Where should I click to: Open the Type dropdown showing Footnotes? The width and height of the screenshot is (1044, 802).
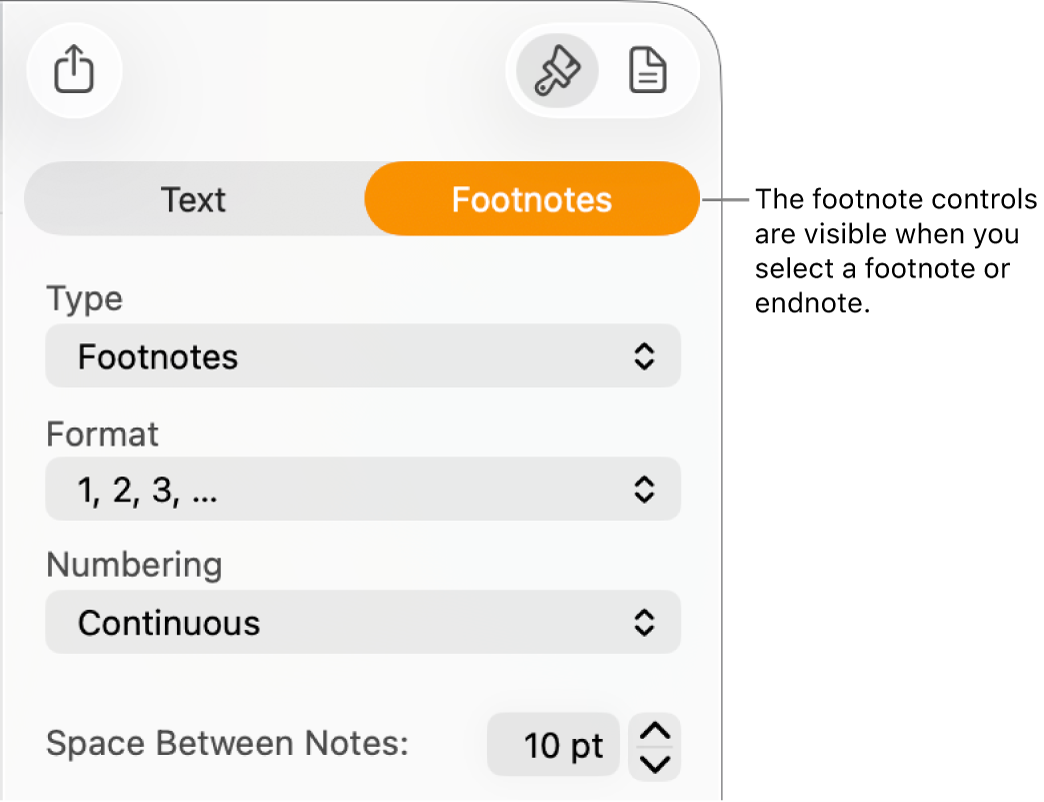pos(363,356)
